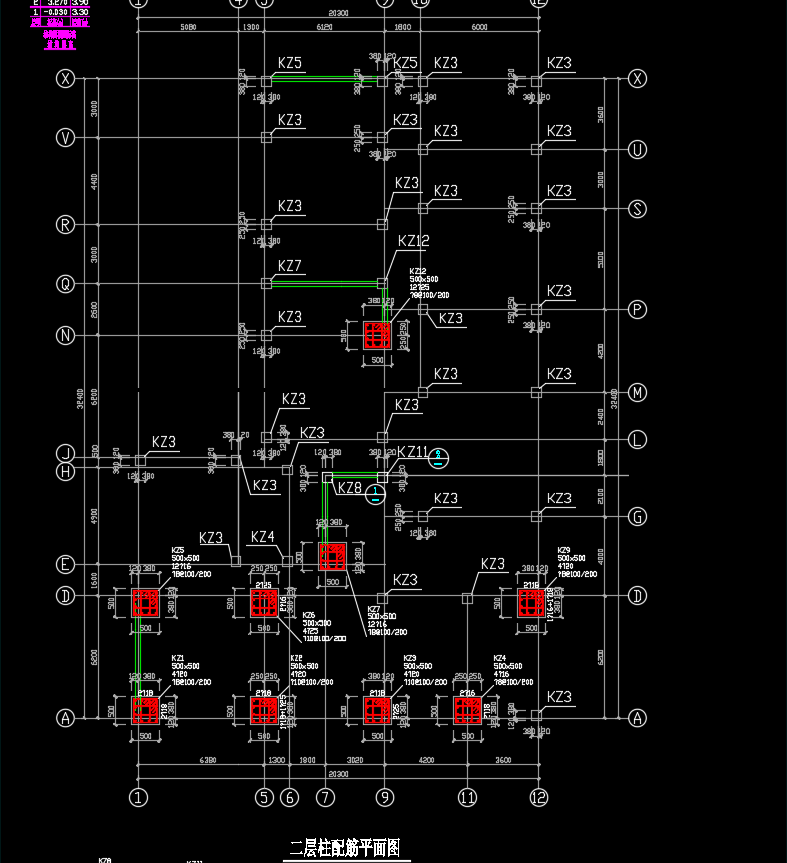Select the 4400 vertical dimension on the left
Image resolution: width=787 pixels, height=863 pixels.
pyautogui.click(x=94, y=182)
